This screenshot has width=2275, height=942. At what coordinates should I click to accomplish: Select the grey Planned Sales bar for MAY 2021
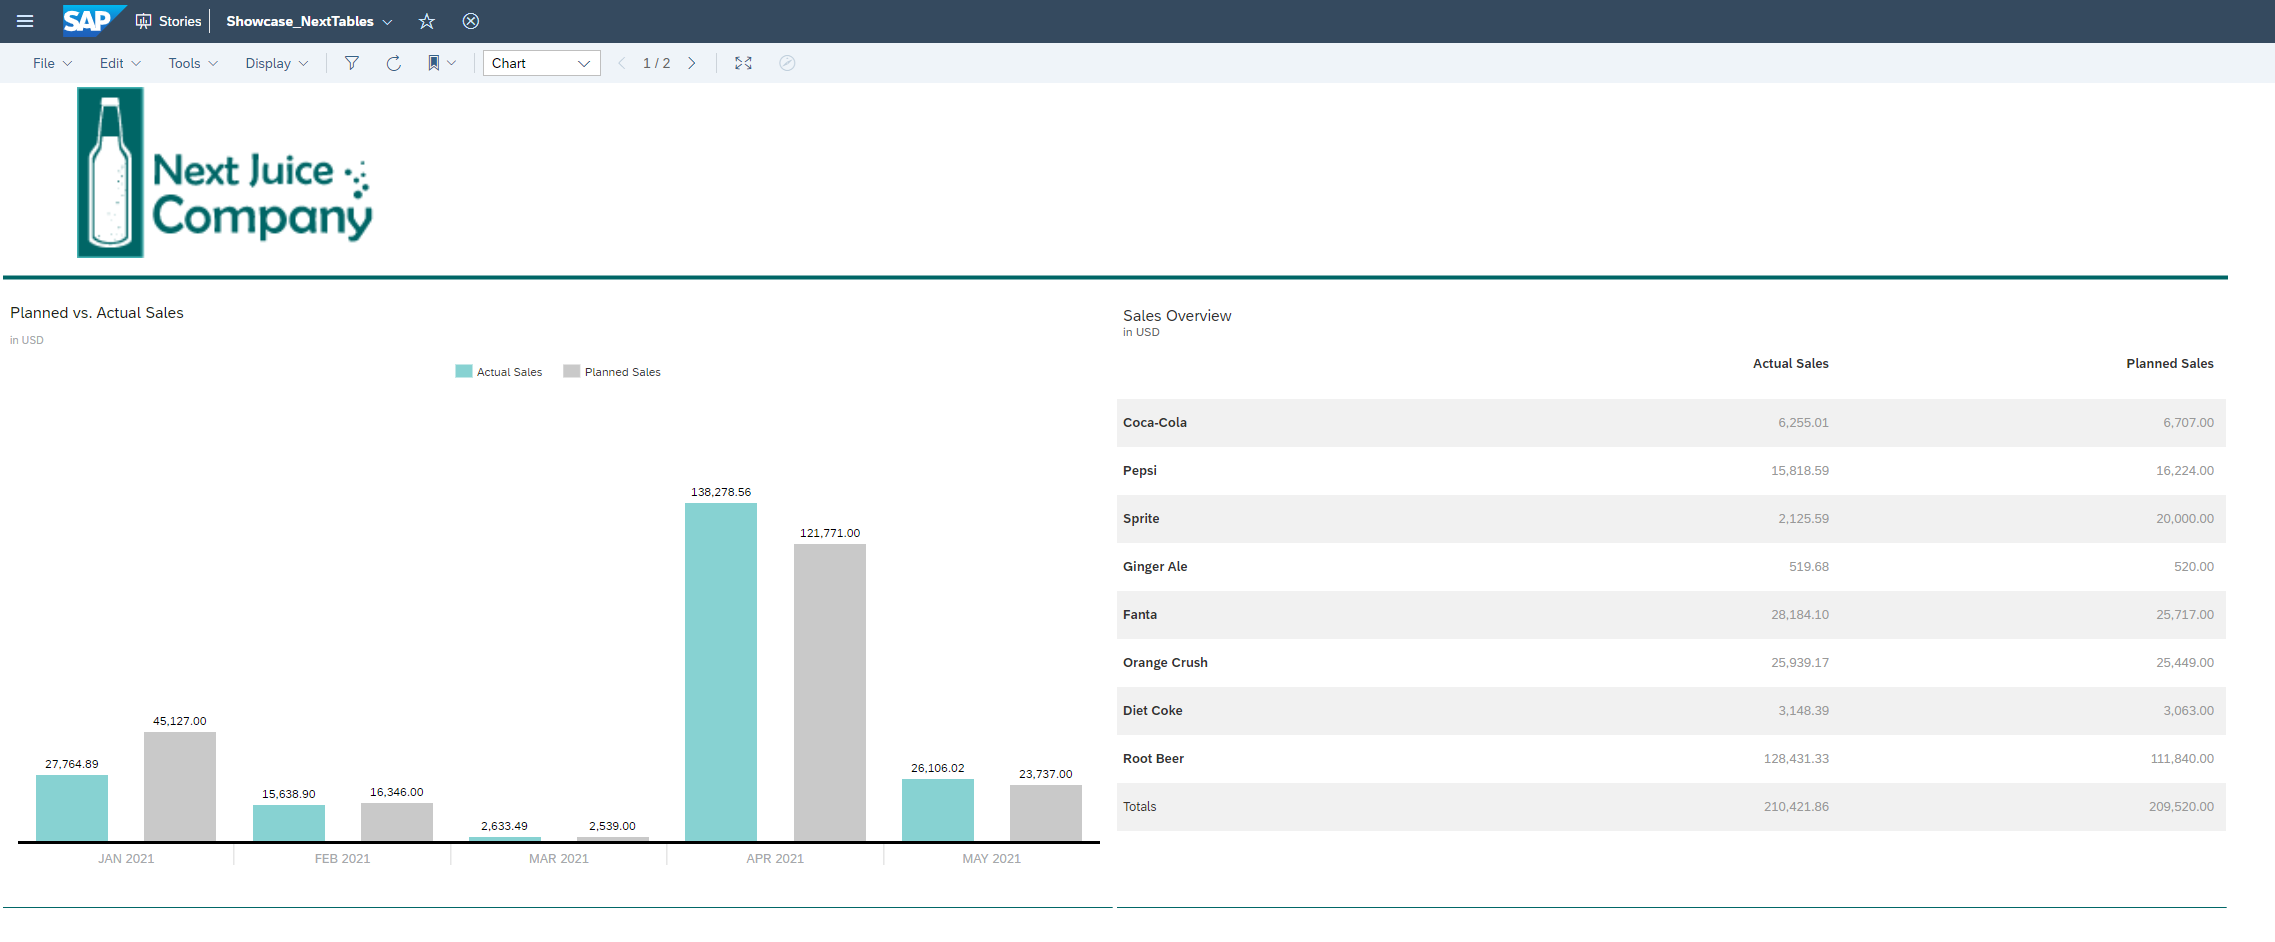pos(1046,813)
